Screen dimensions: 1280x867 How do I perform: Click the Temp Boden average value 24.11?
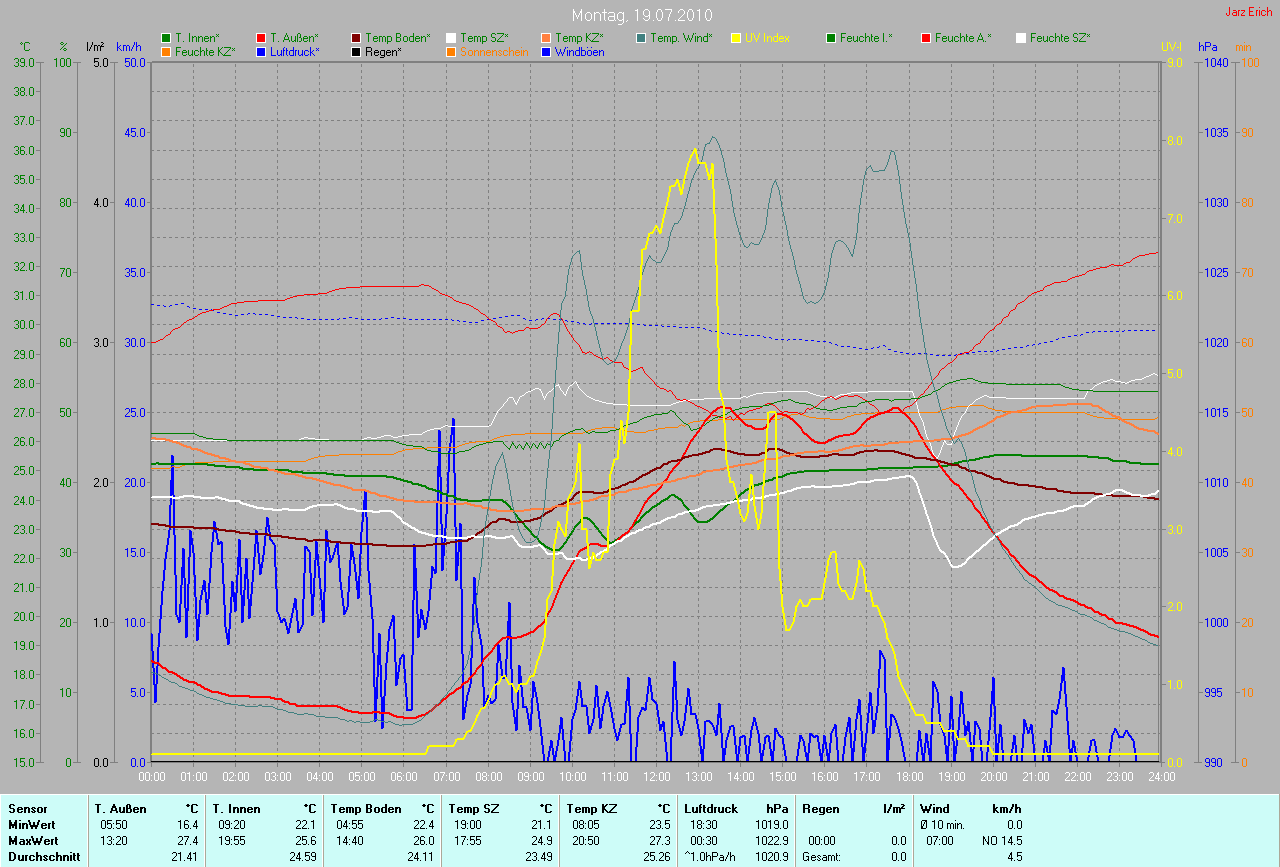421,858
